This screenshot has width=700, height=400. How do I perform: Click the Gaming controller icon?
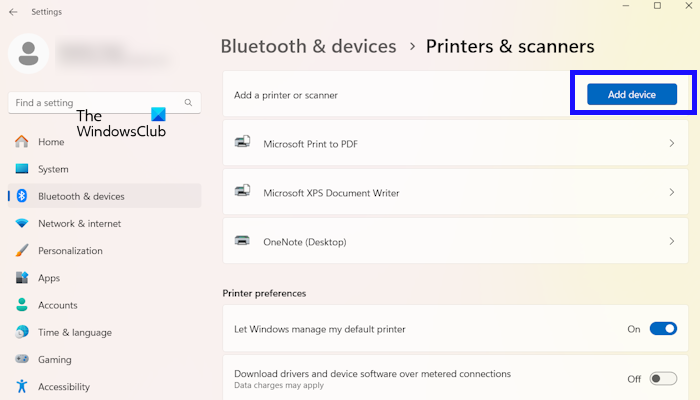coord(21,359)
